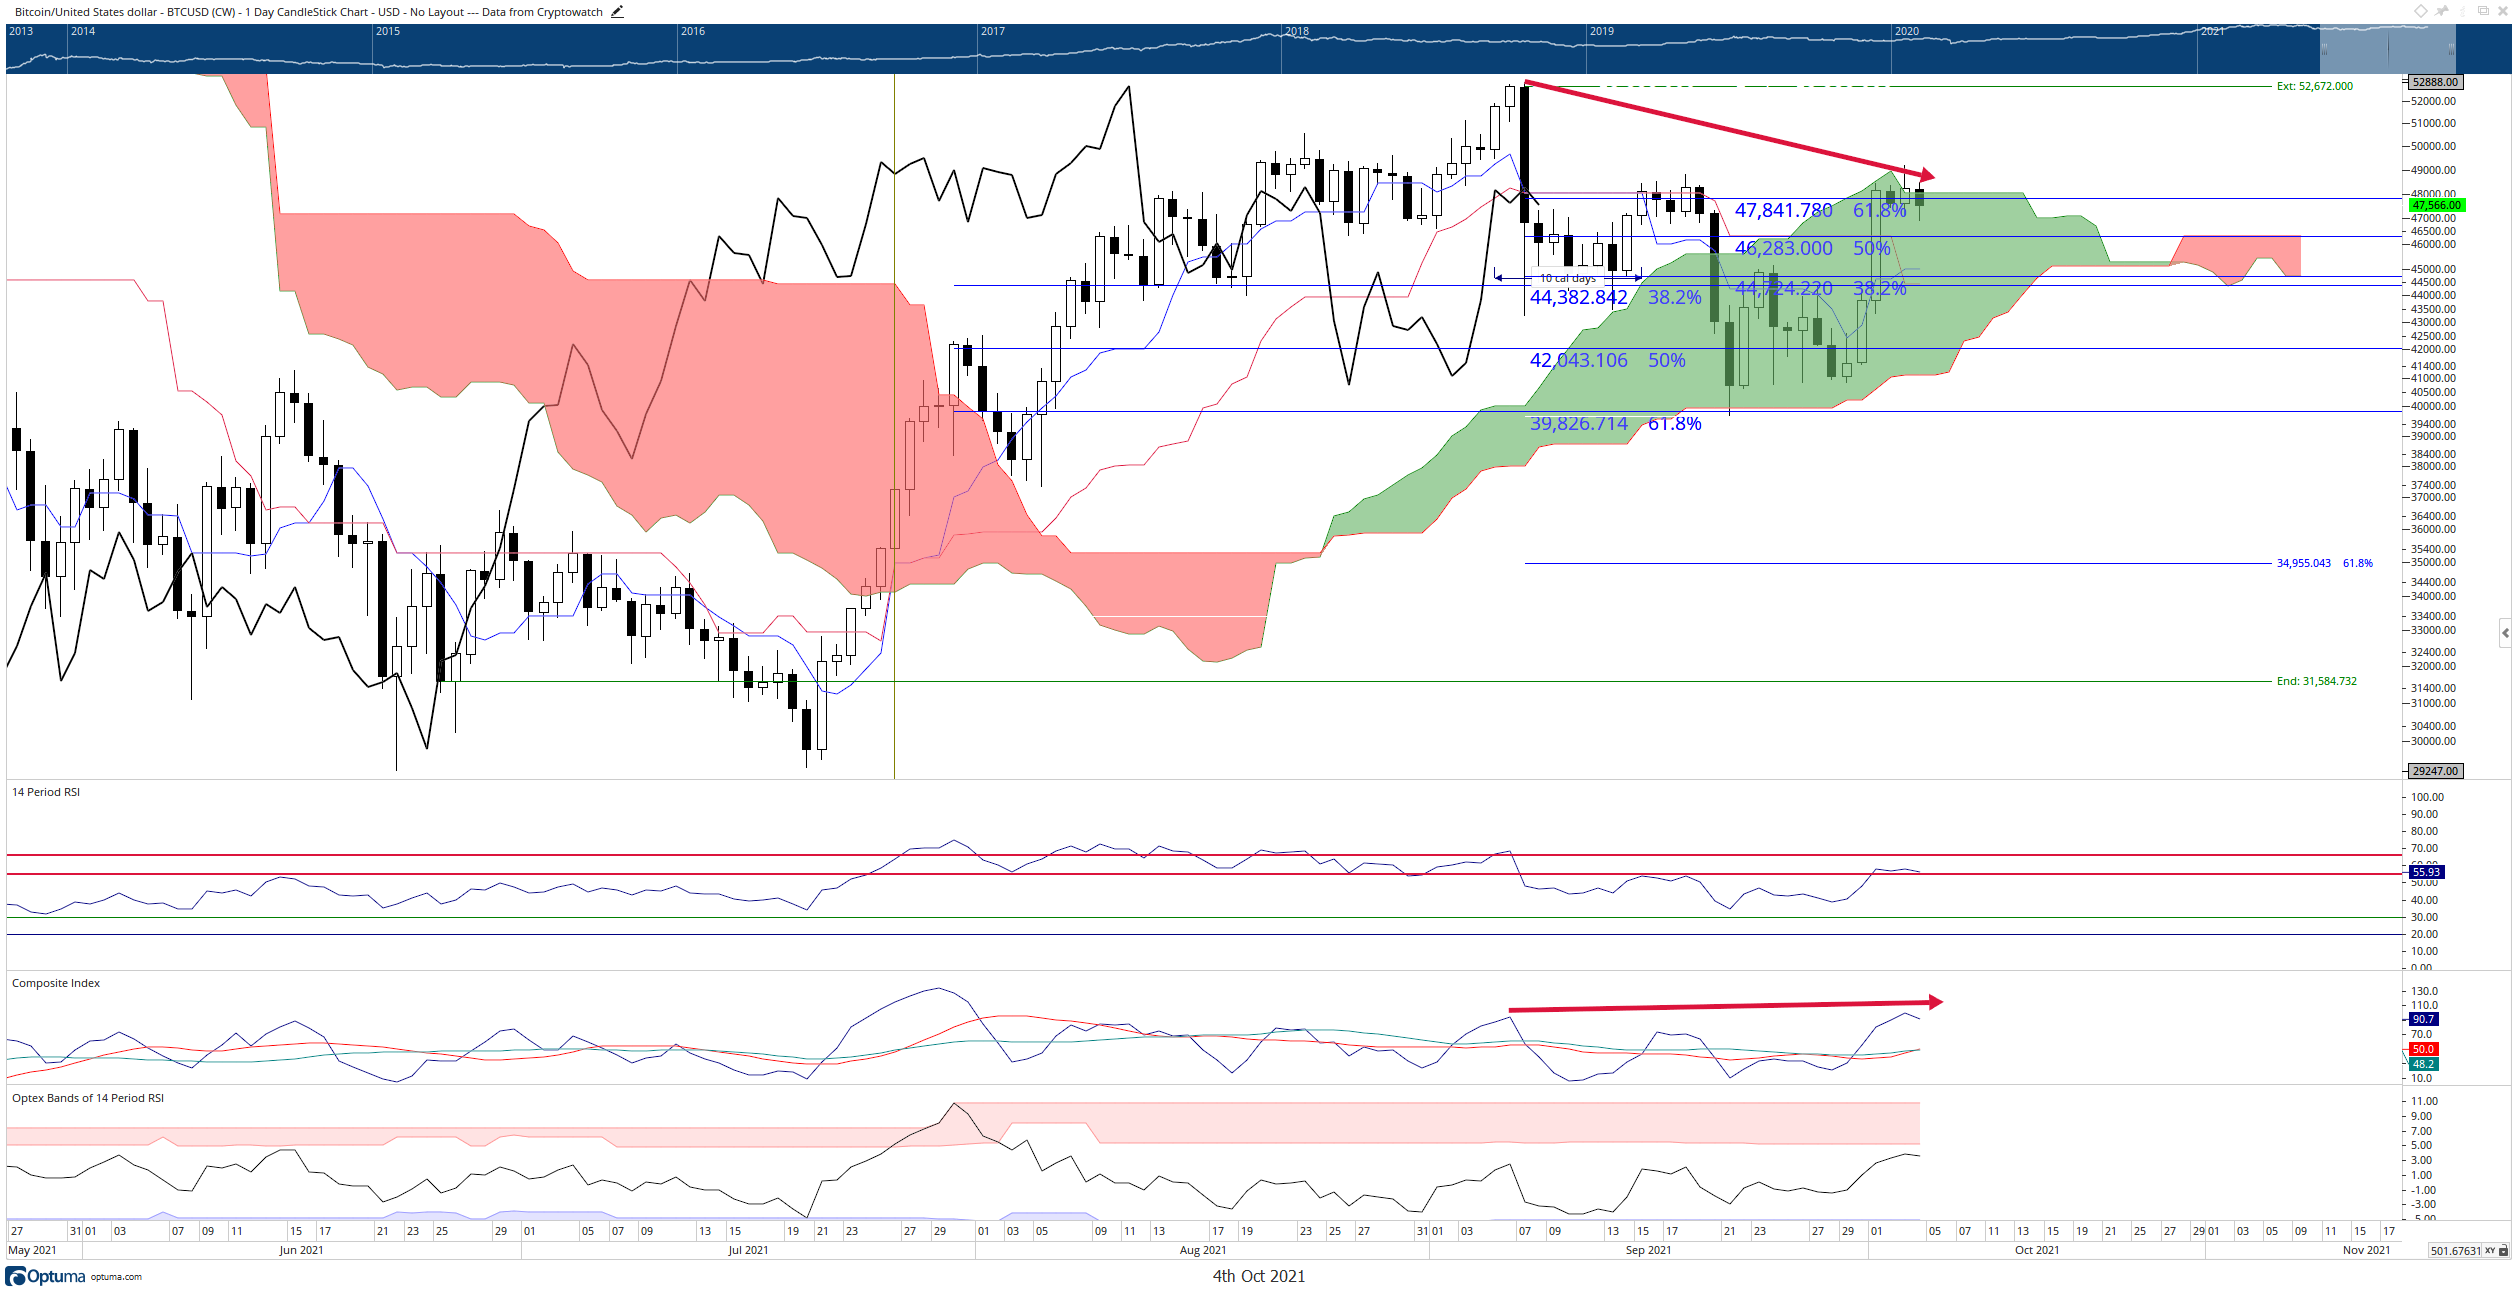Click the diamond icon in top-right corner
This screenshot has width=2518, height=1292.
tap(2421, 11)
